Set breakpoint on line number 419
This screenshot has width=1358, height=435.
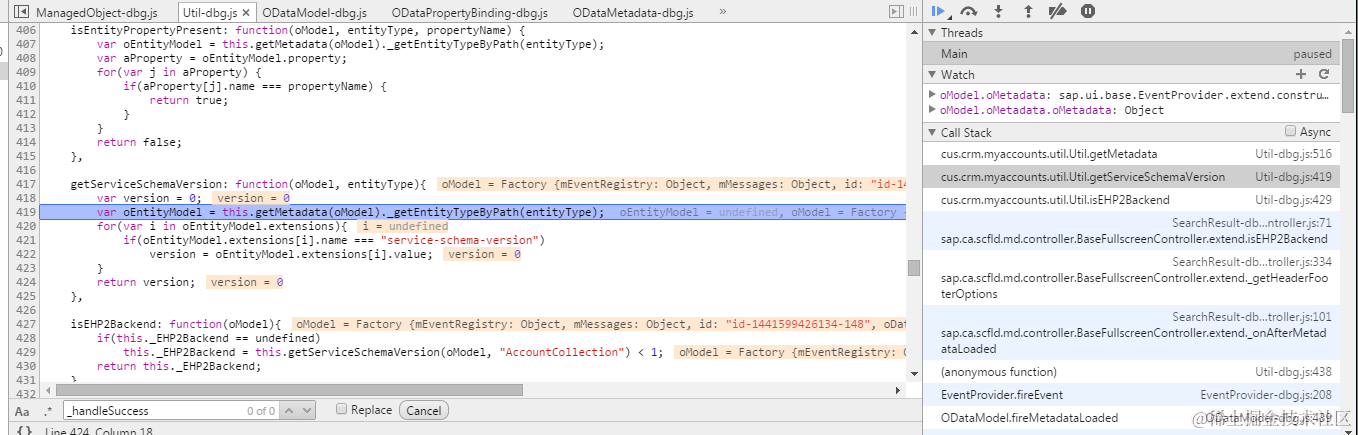[x=26, y=212]
